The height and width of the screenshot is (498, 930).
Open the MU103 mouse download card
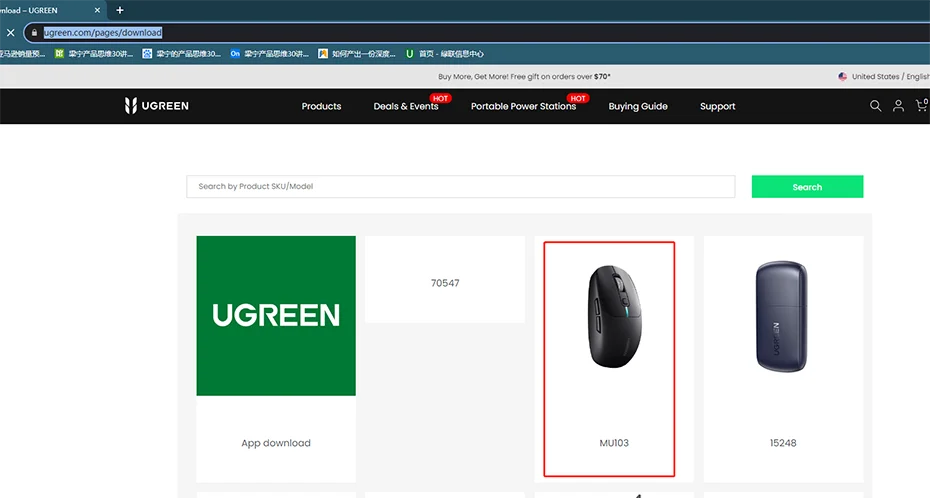coord(609,359)
